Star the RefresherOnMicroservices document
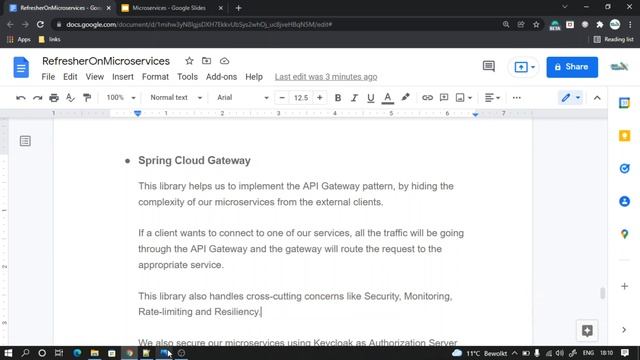The image size is (640, 360). click(x=189, y=61)
